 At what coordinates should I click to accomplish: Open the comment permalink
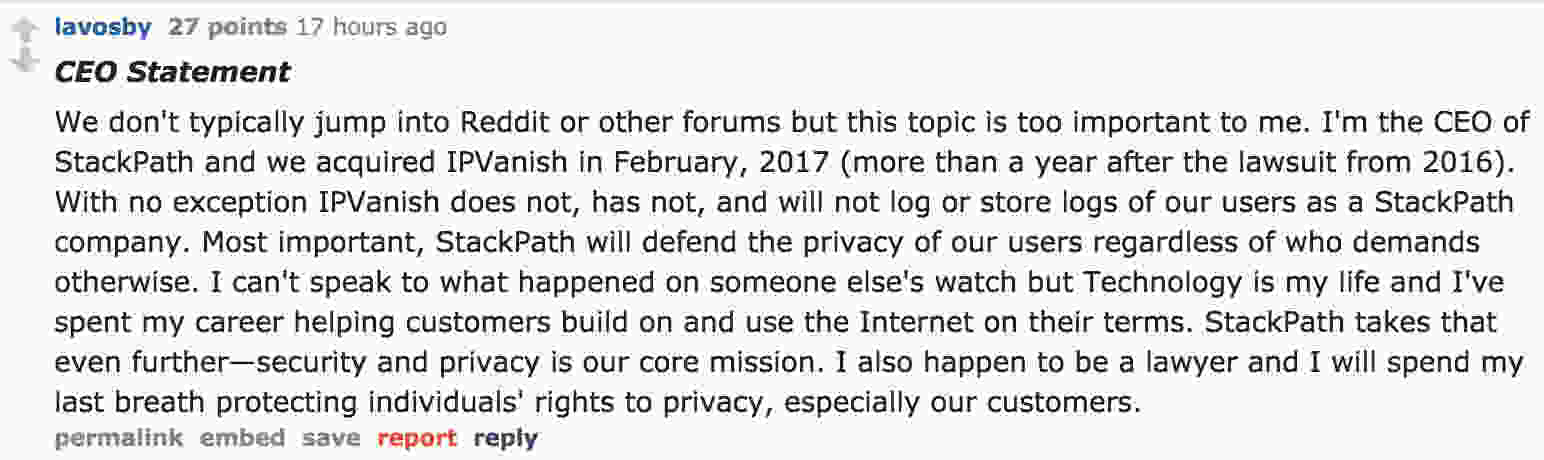click(119, 437)
